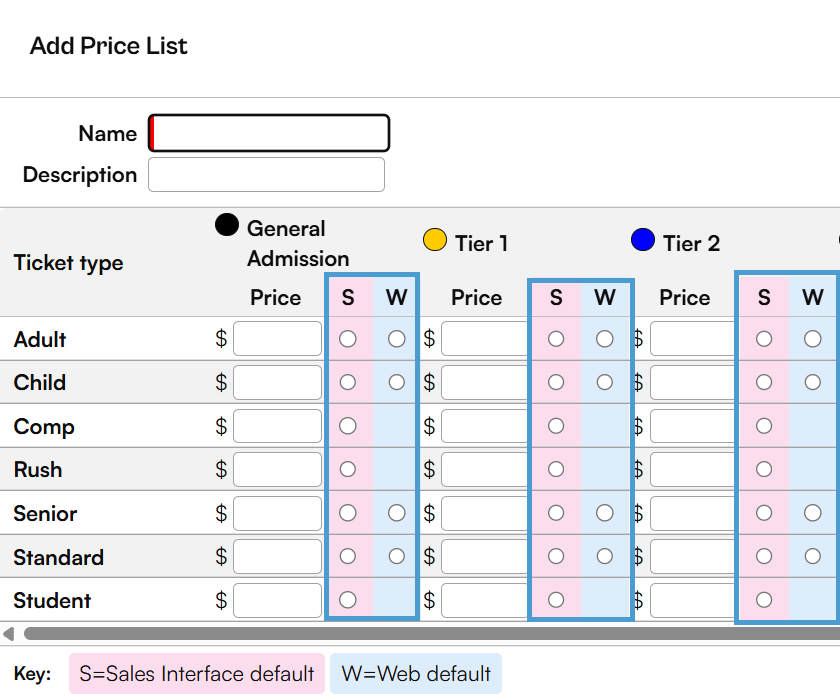Click the Adult Tier 2 price field
840x700 pixels.
(693, 338)
